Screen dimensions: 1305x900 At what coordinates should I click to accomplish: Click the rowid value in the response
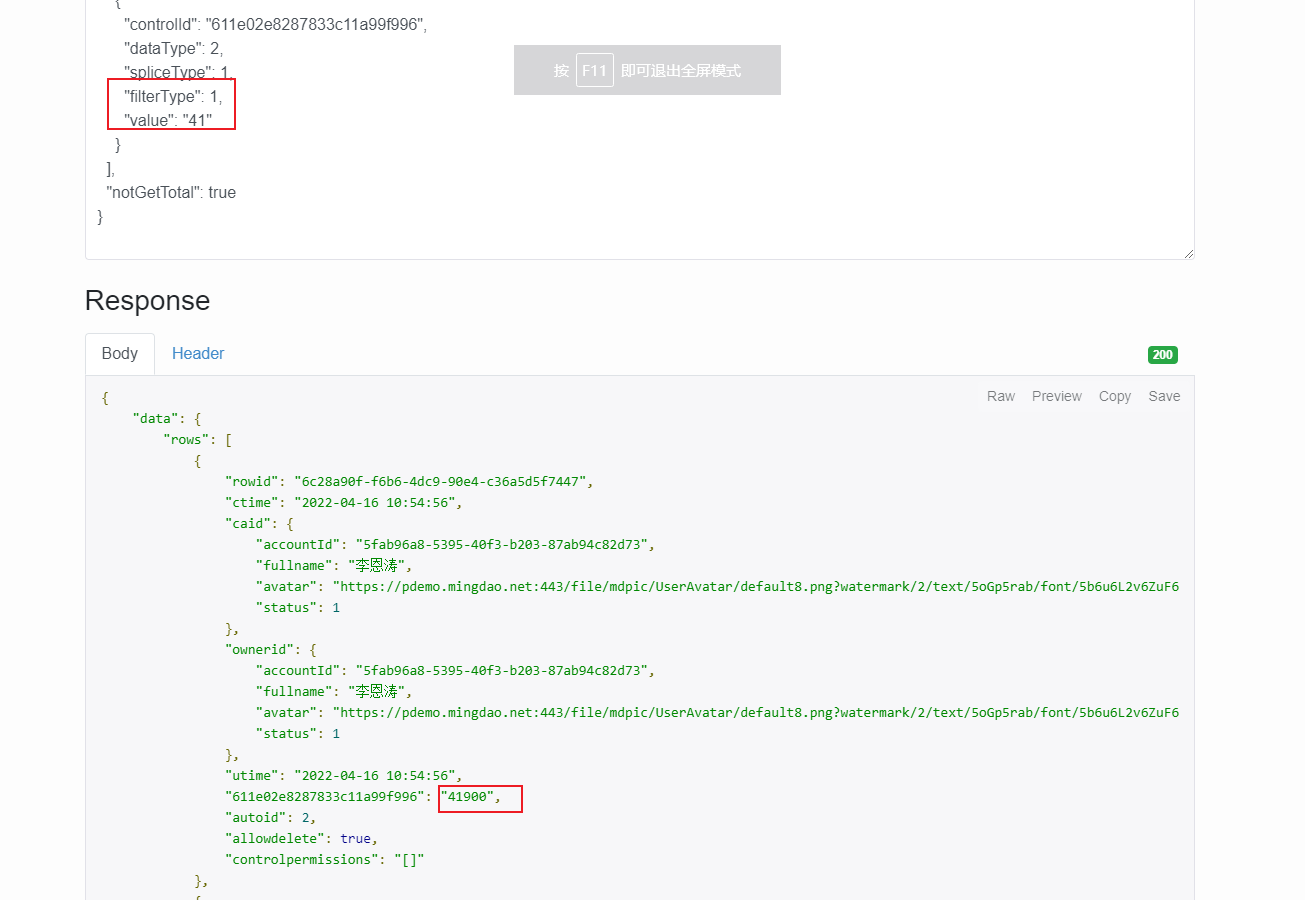click(x=440, y=481)
